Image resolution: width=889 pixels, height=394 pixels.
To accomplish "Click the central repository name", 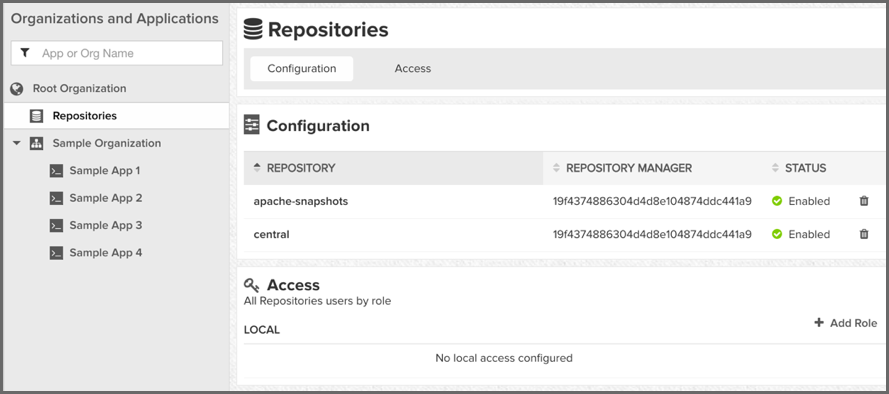I will coord(271,234).
